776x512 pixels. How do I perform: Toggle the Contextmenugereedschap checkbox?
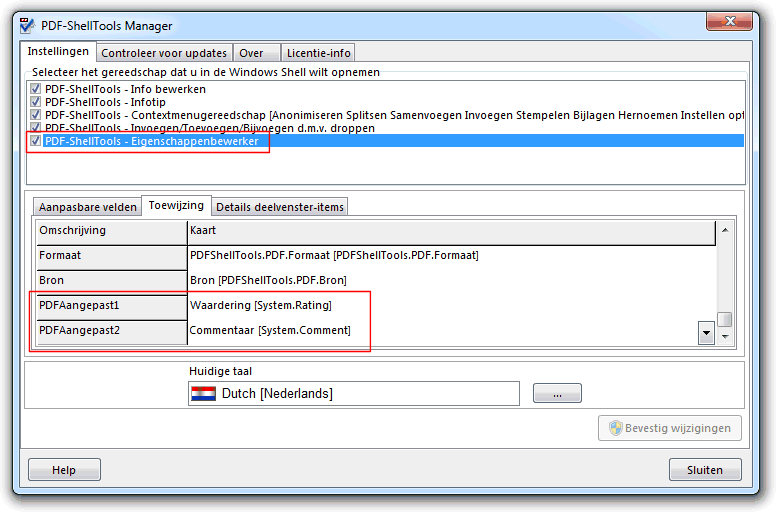pyautogui.click(x=35, y=115)
